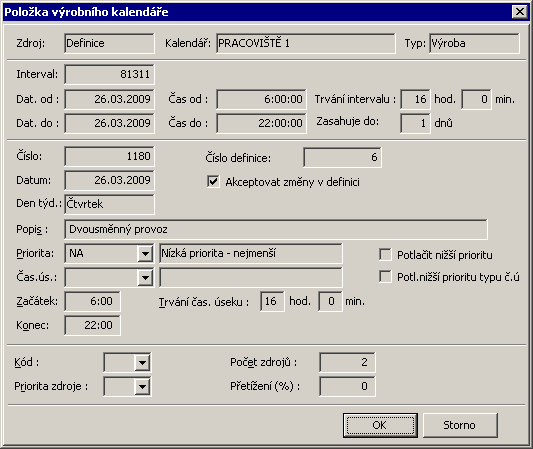Confirm with the OK button
This screenshot has height=449, width=533.
click(380, 425)
